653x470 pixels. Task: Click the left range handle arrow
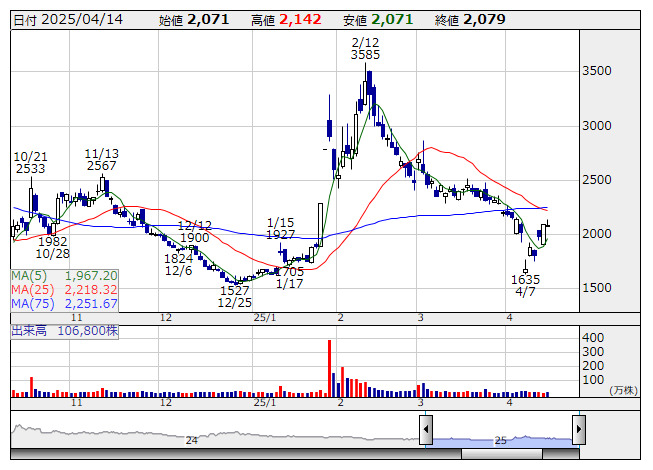(x=426, y=429)
